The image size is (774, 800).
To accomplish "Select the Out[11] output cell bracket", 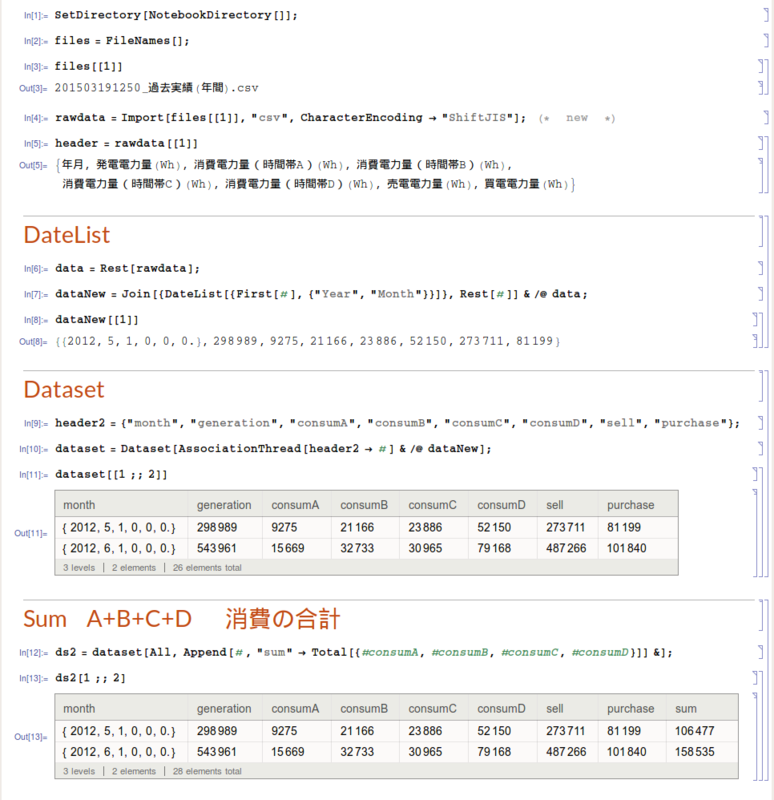I will [756, 533].
